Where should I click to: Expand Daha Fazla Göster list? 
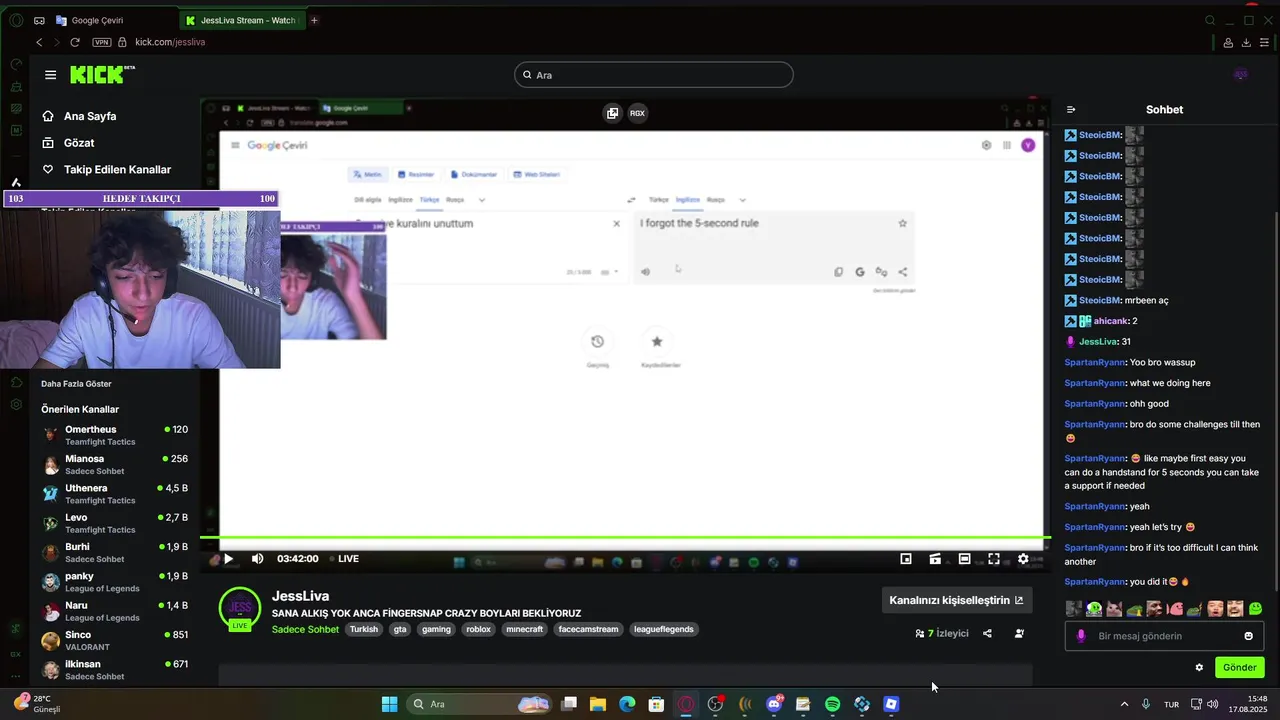coord(76,384)
